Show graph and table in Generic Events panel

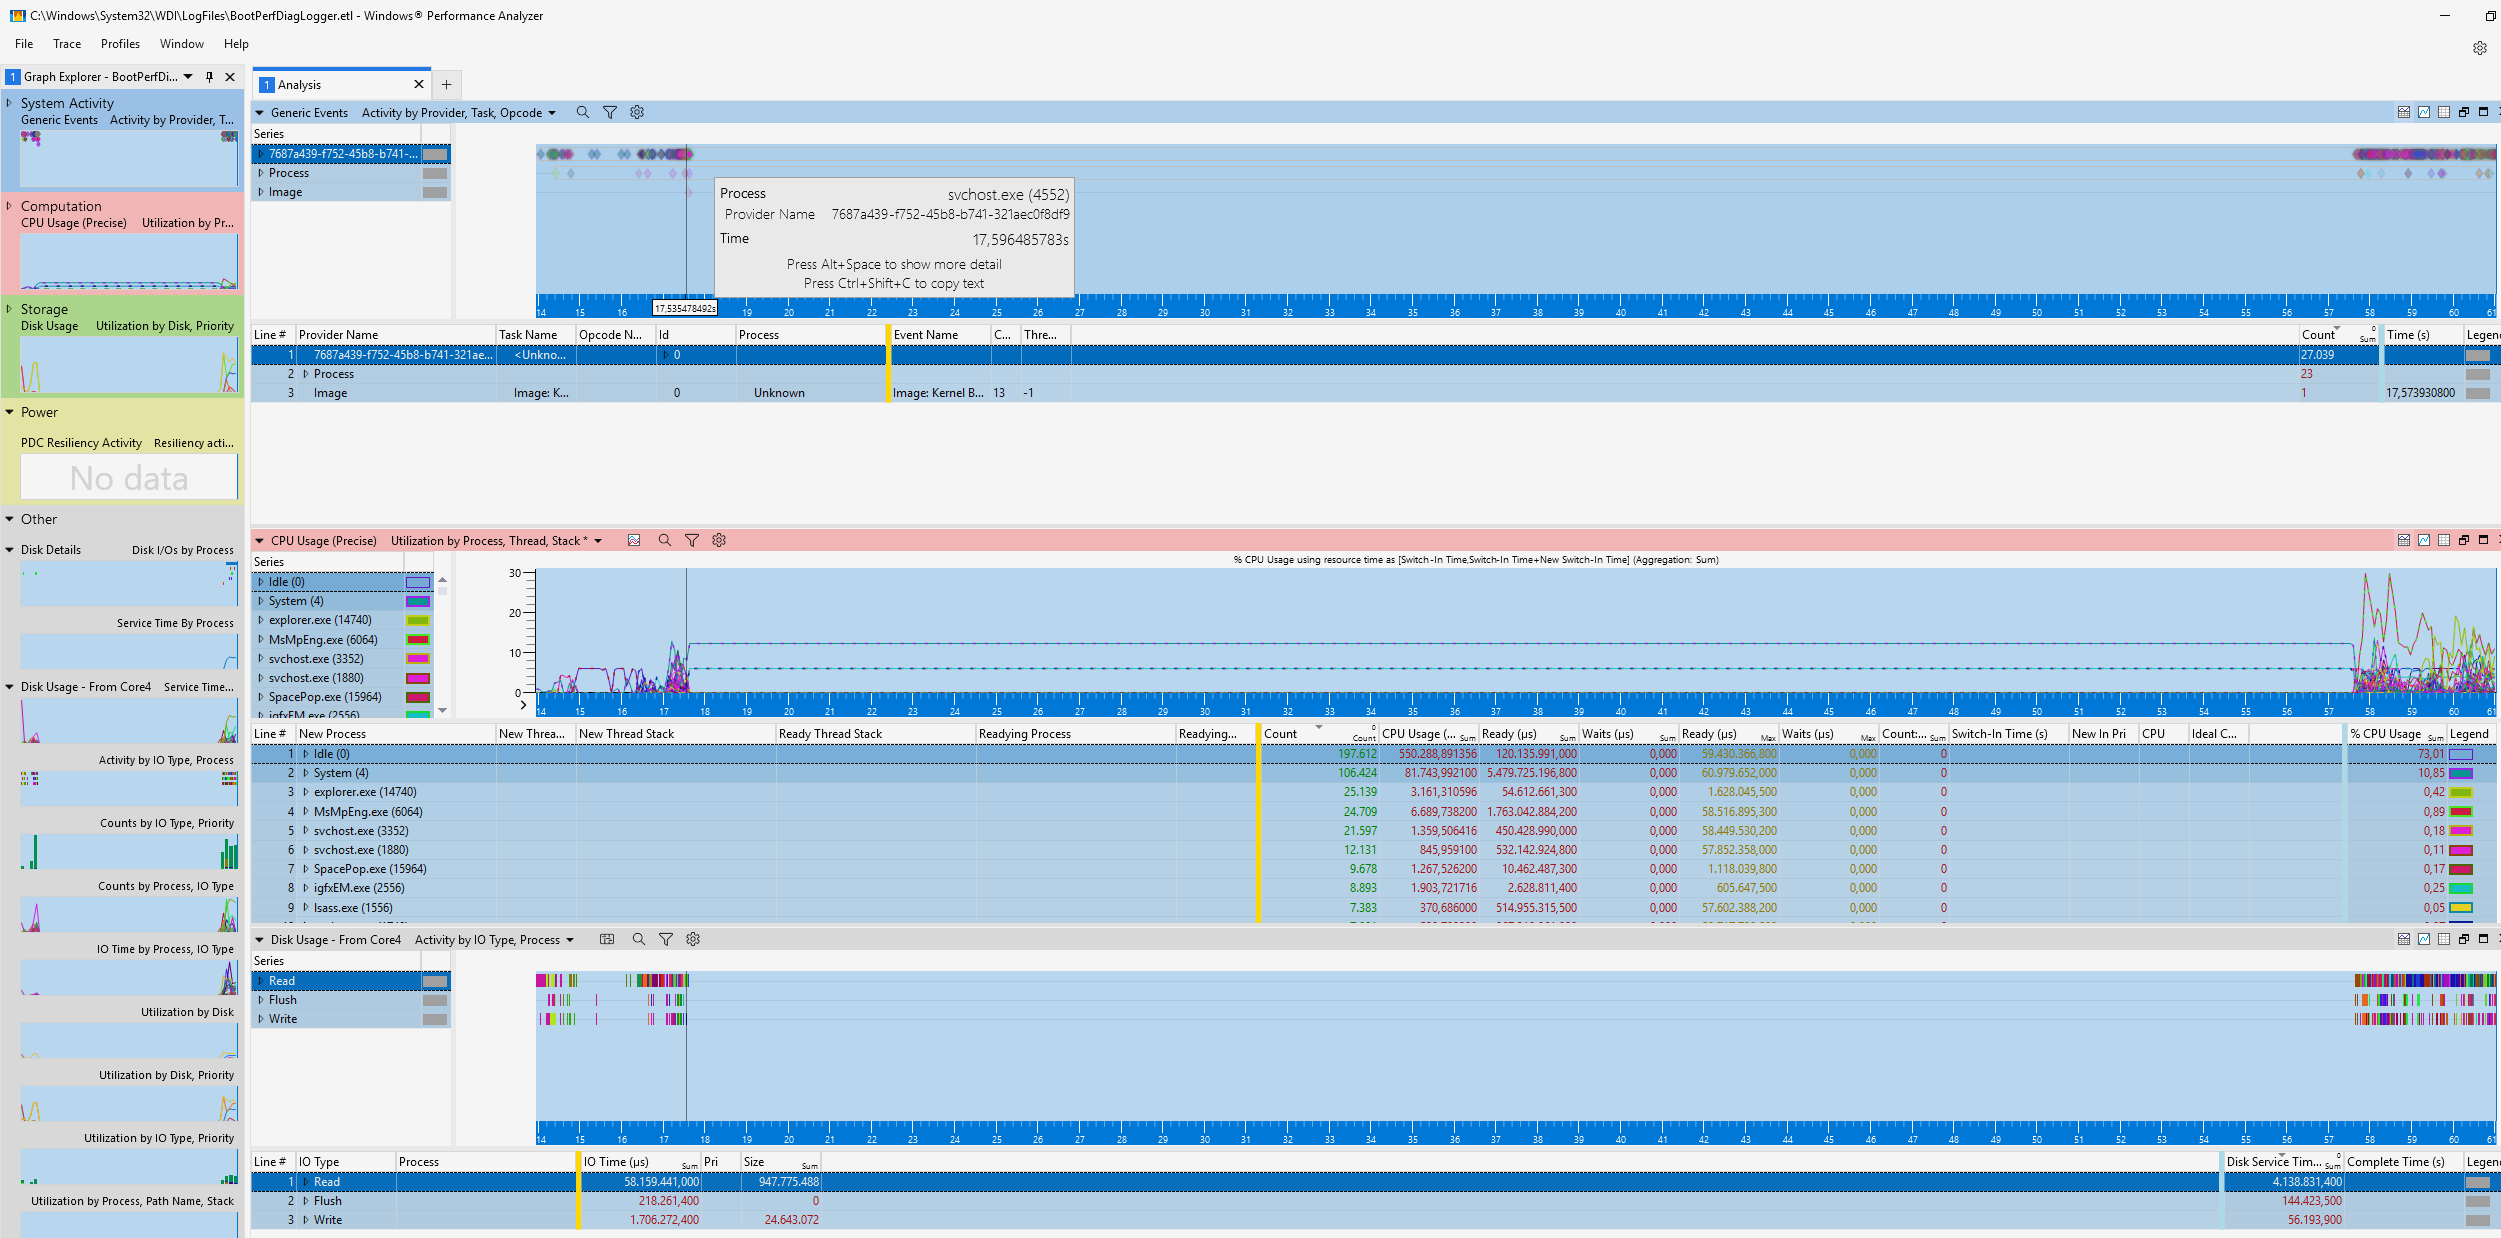[x=2404, y=113]
